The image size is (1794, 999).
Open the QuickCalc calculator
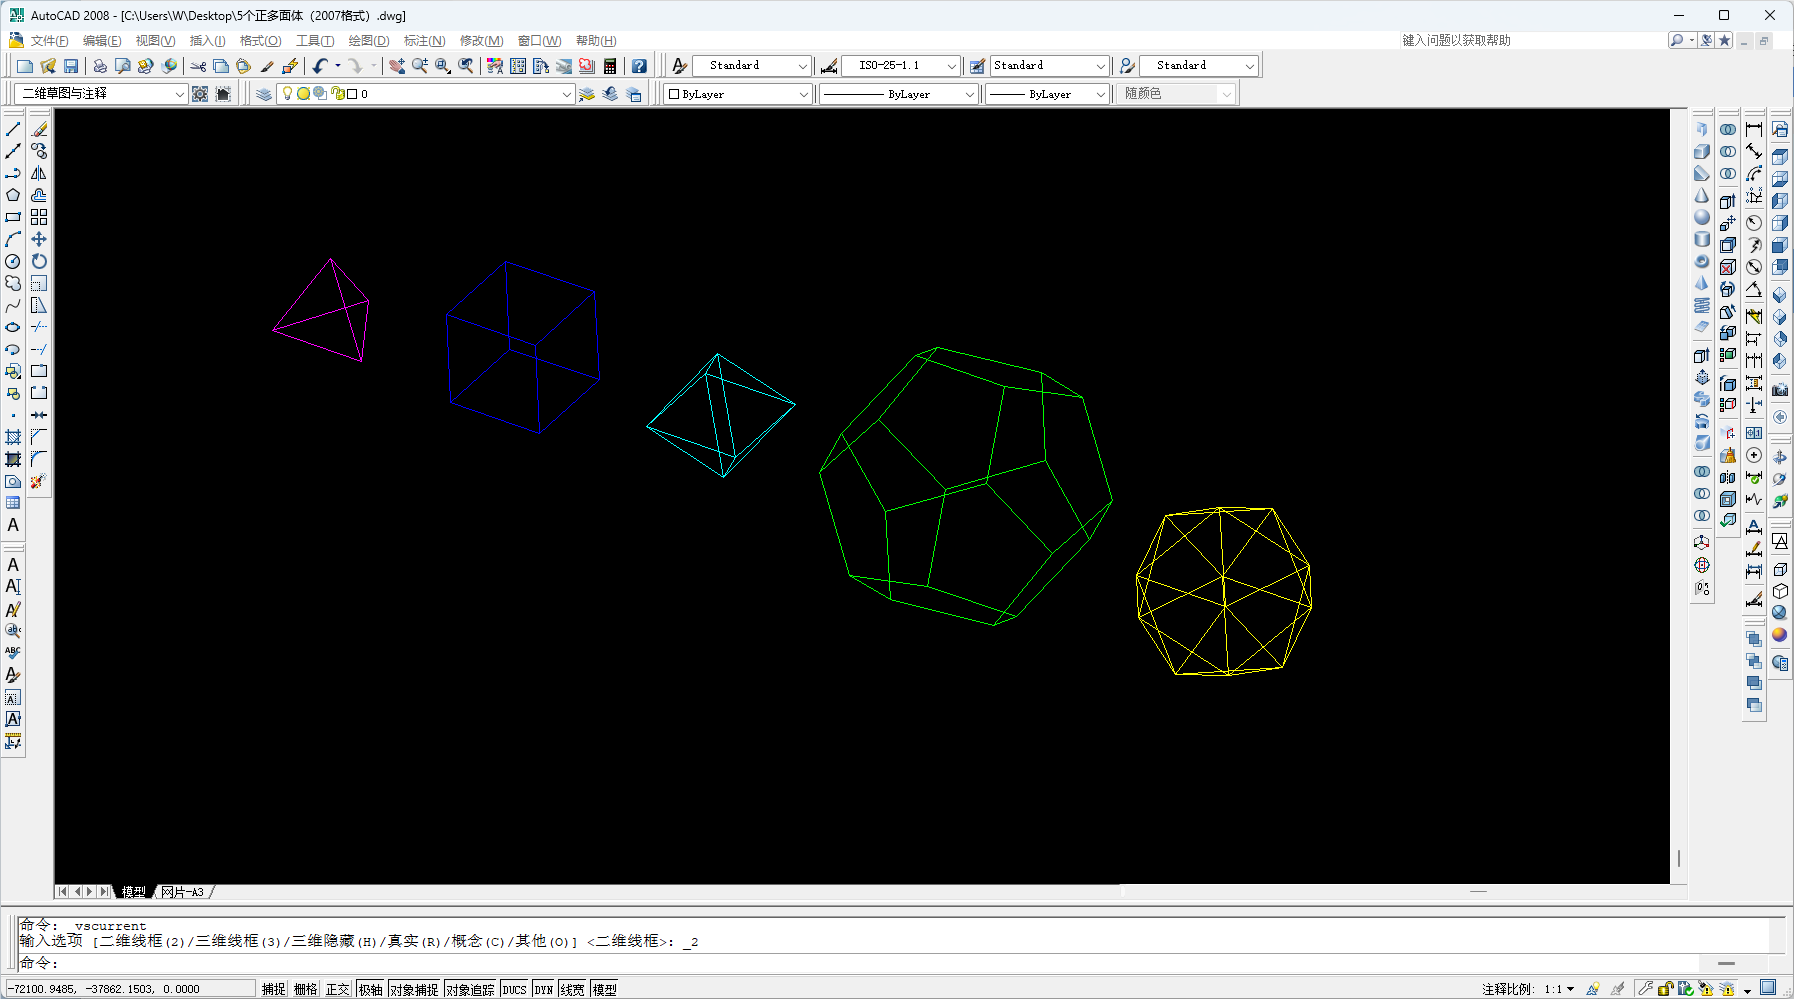pos(610,66)
